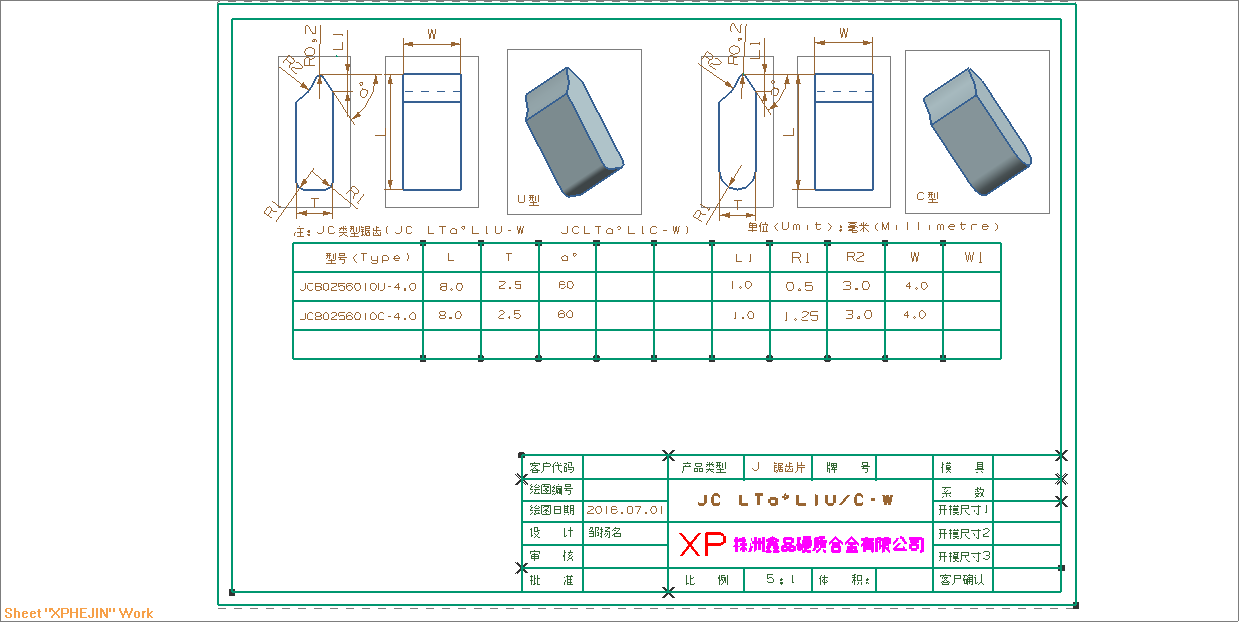The width and height of the screenshot is (1239, 622).
Task: Click the 单位(Unit):毫米(Millimetre) note
Action: pyautogui.click(x=873, y=227)
